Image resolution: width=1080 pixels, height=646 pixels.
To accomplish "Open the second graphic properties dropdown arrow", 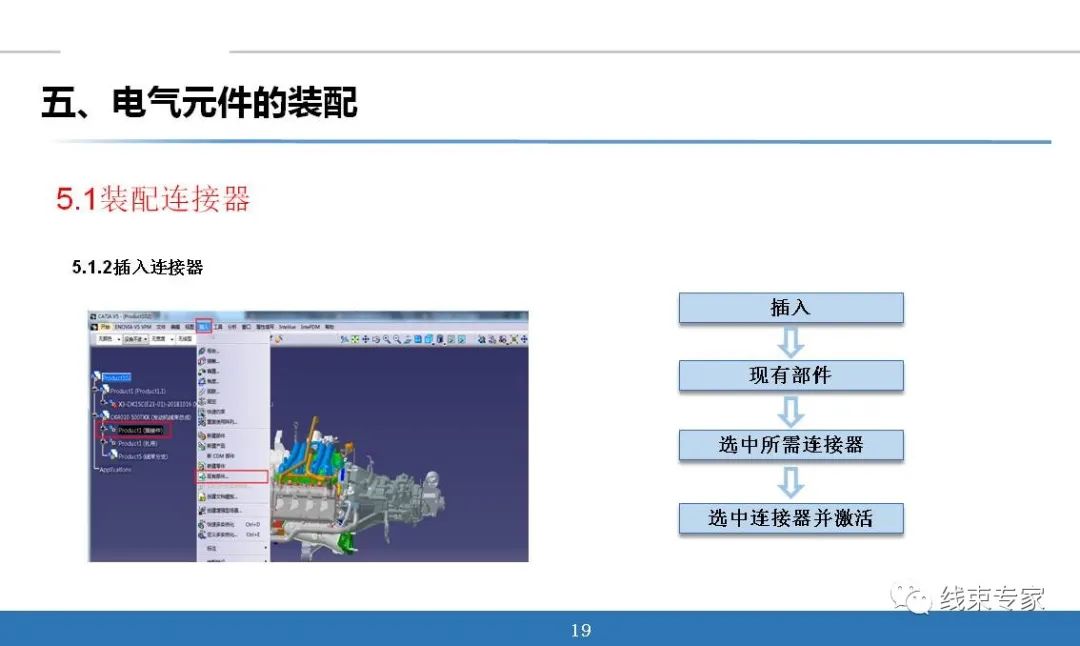I will (x=145, y=339).
